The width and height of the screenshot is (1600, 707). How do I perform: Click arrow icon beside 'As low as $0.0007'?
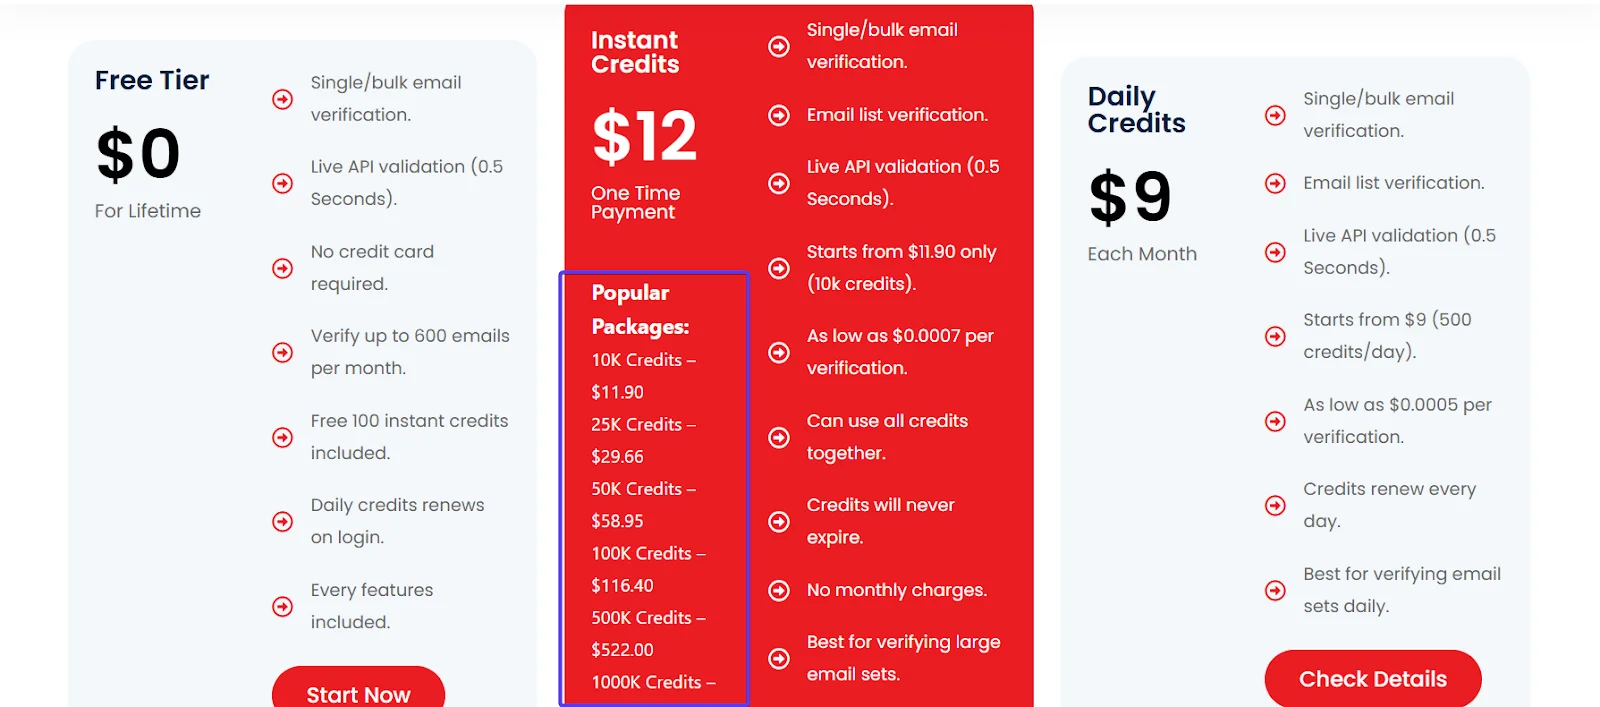pos(779,352)
